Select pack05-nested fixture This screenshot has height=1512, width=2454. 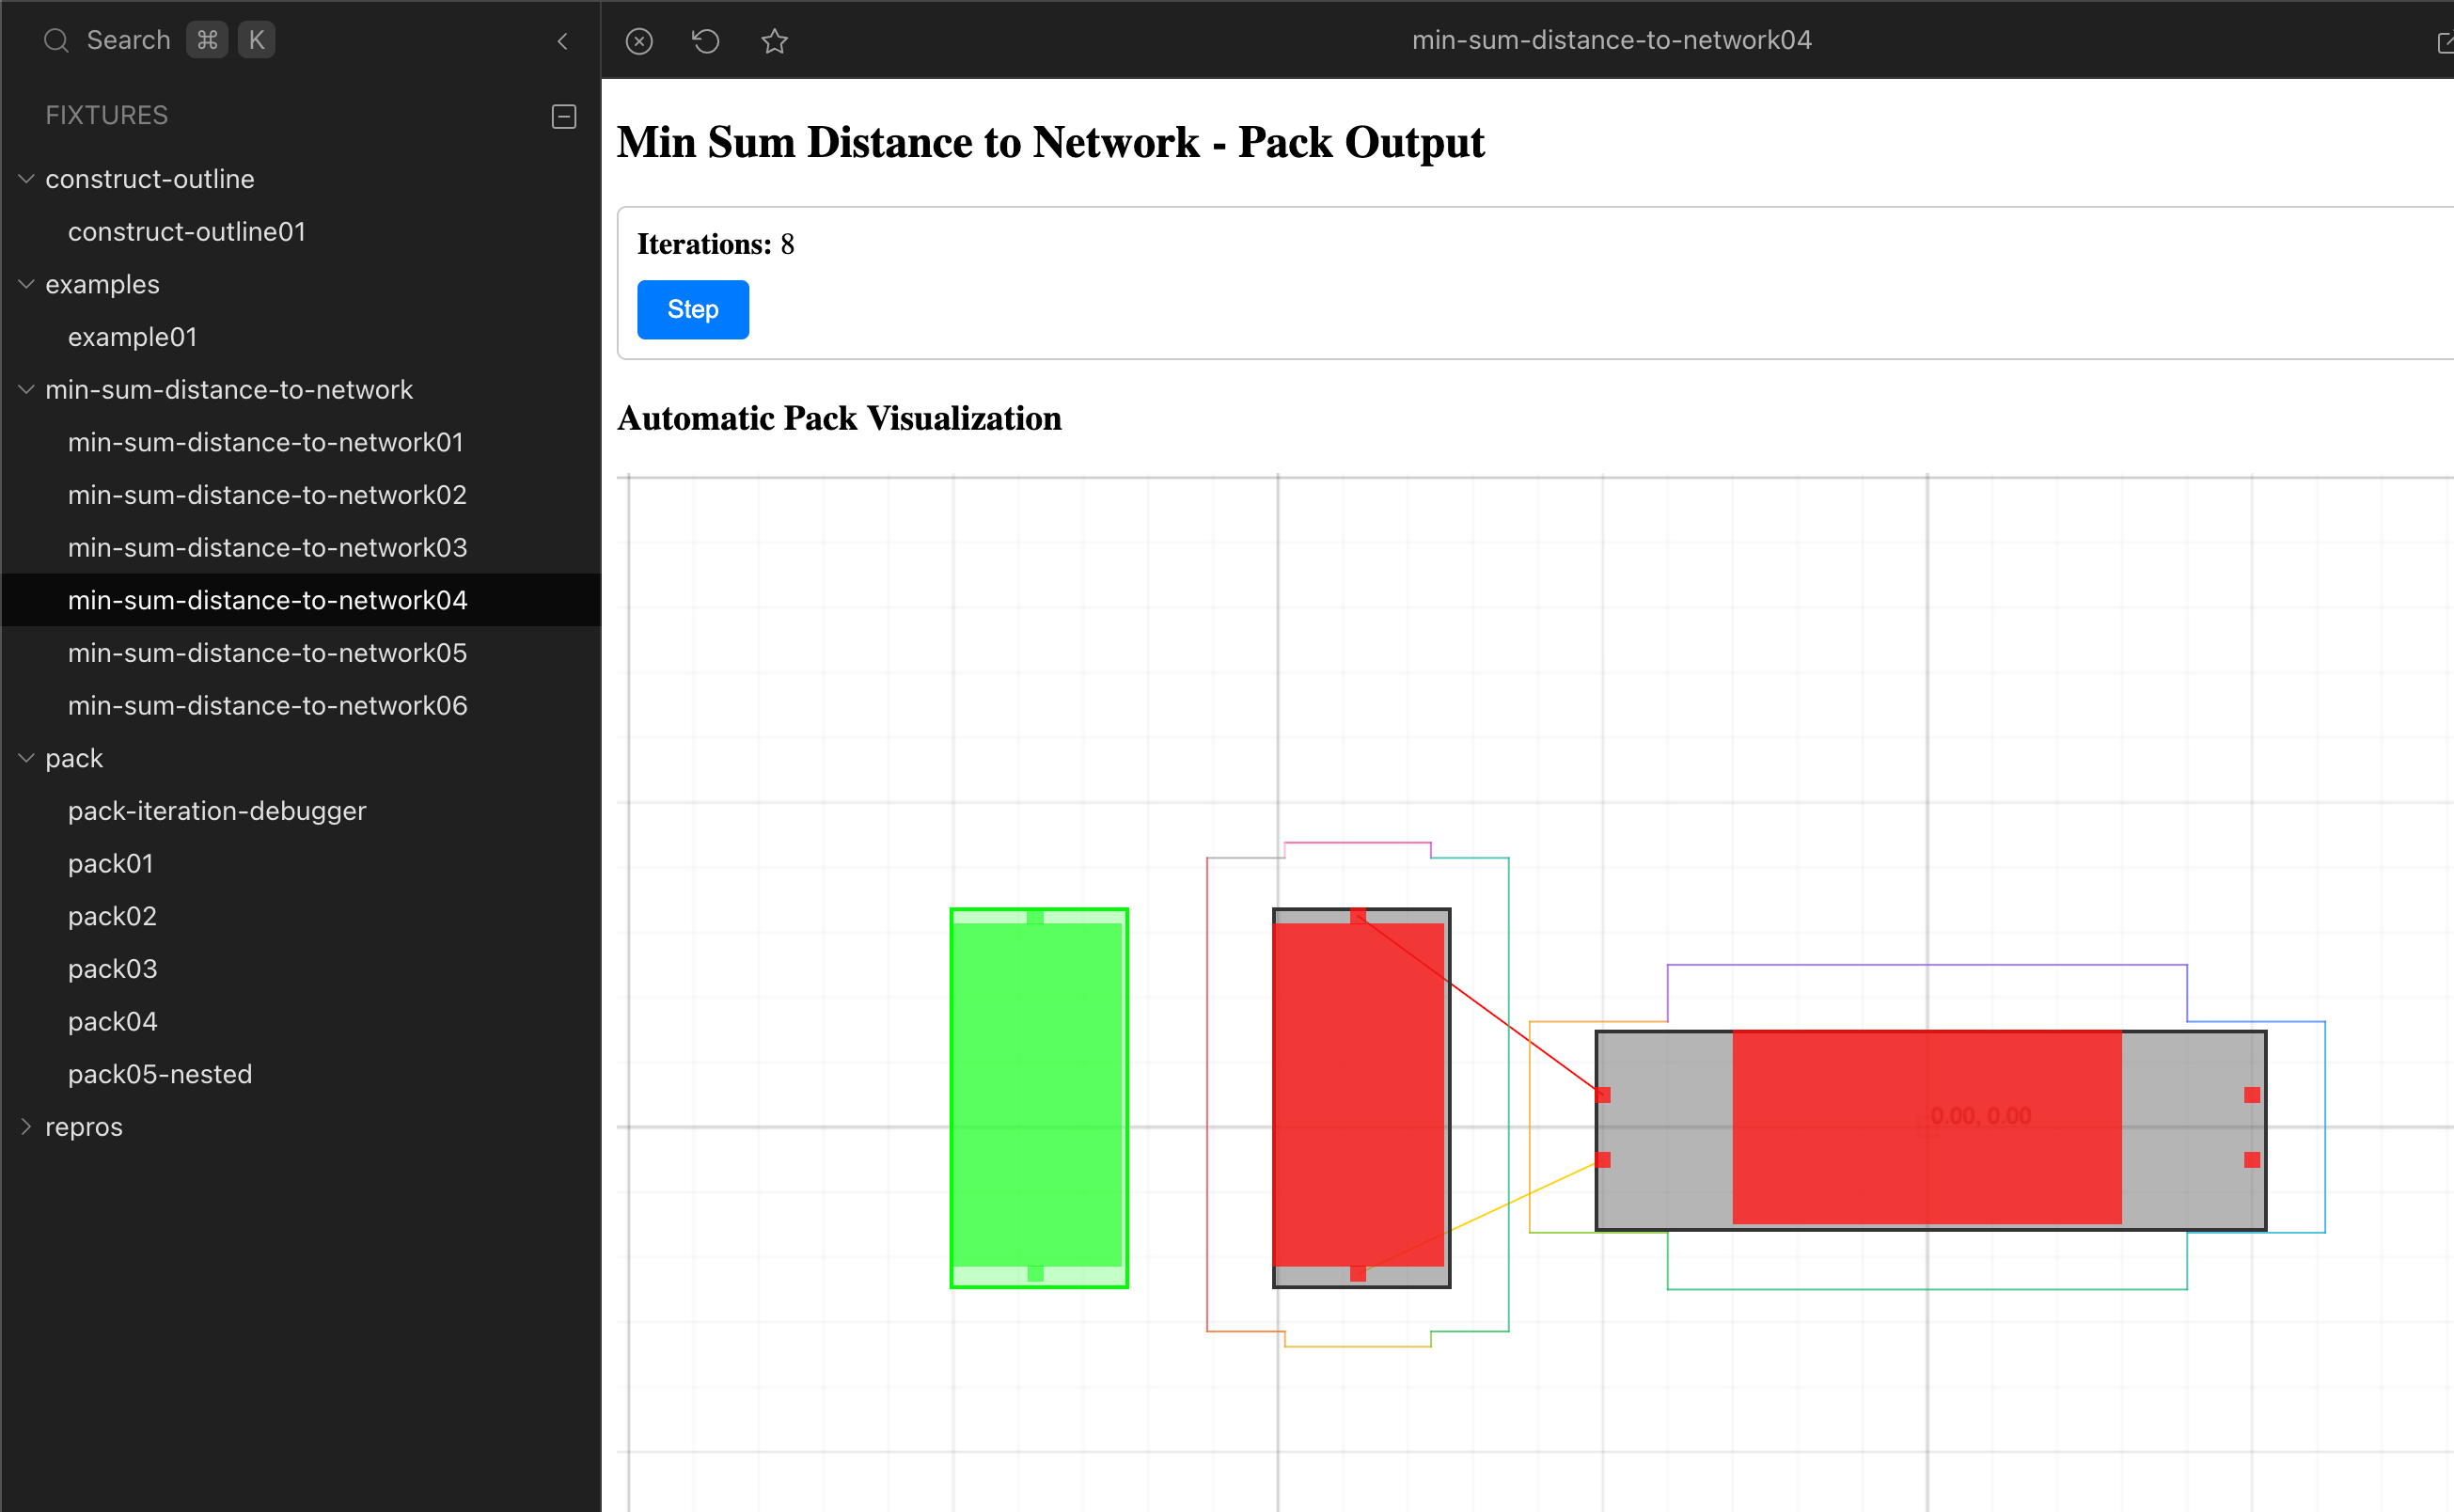point(160,1074)
